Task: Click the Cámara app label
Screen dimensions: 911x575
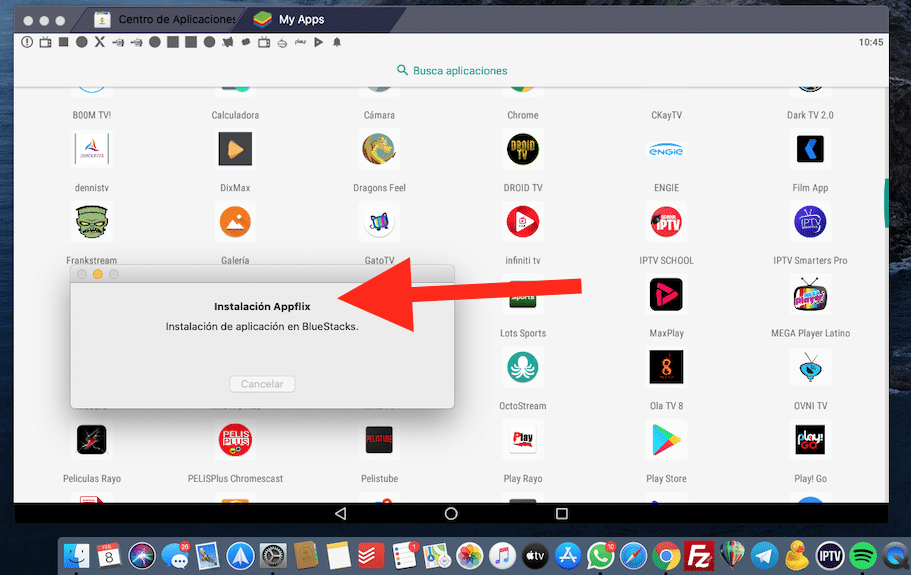Action: point(379,115)
